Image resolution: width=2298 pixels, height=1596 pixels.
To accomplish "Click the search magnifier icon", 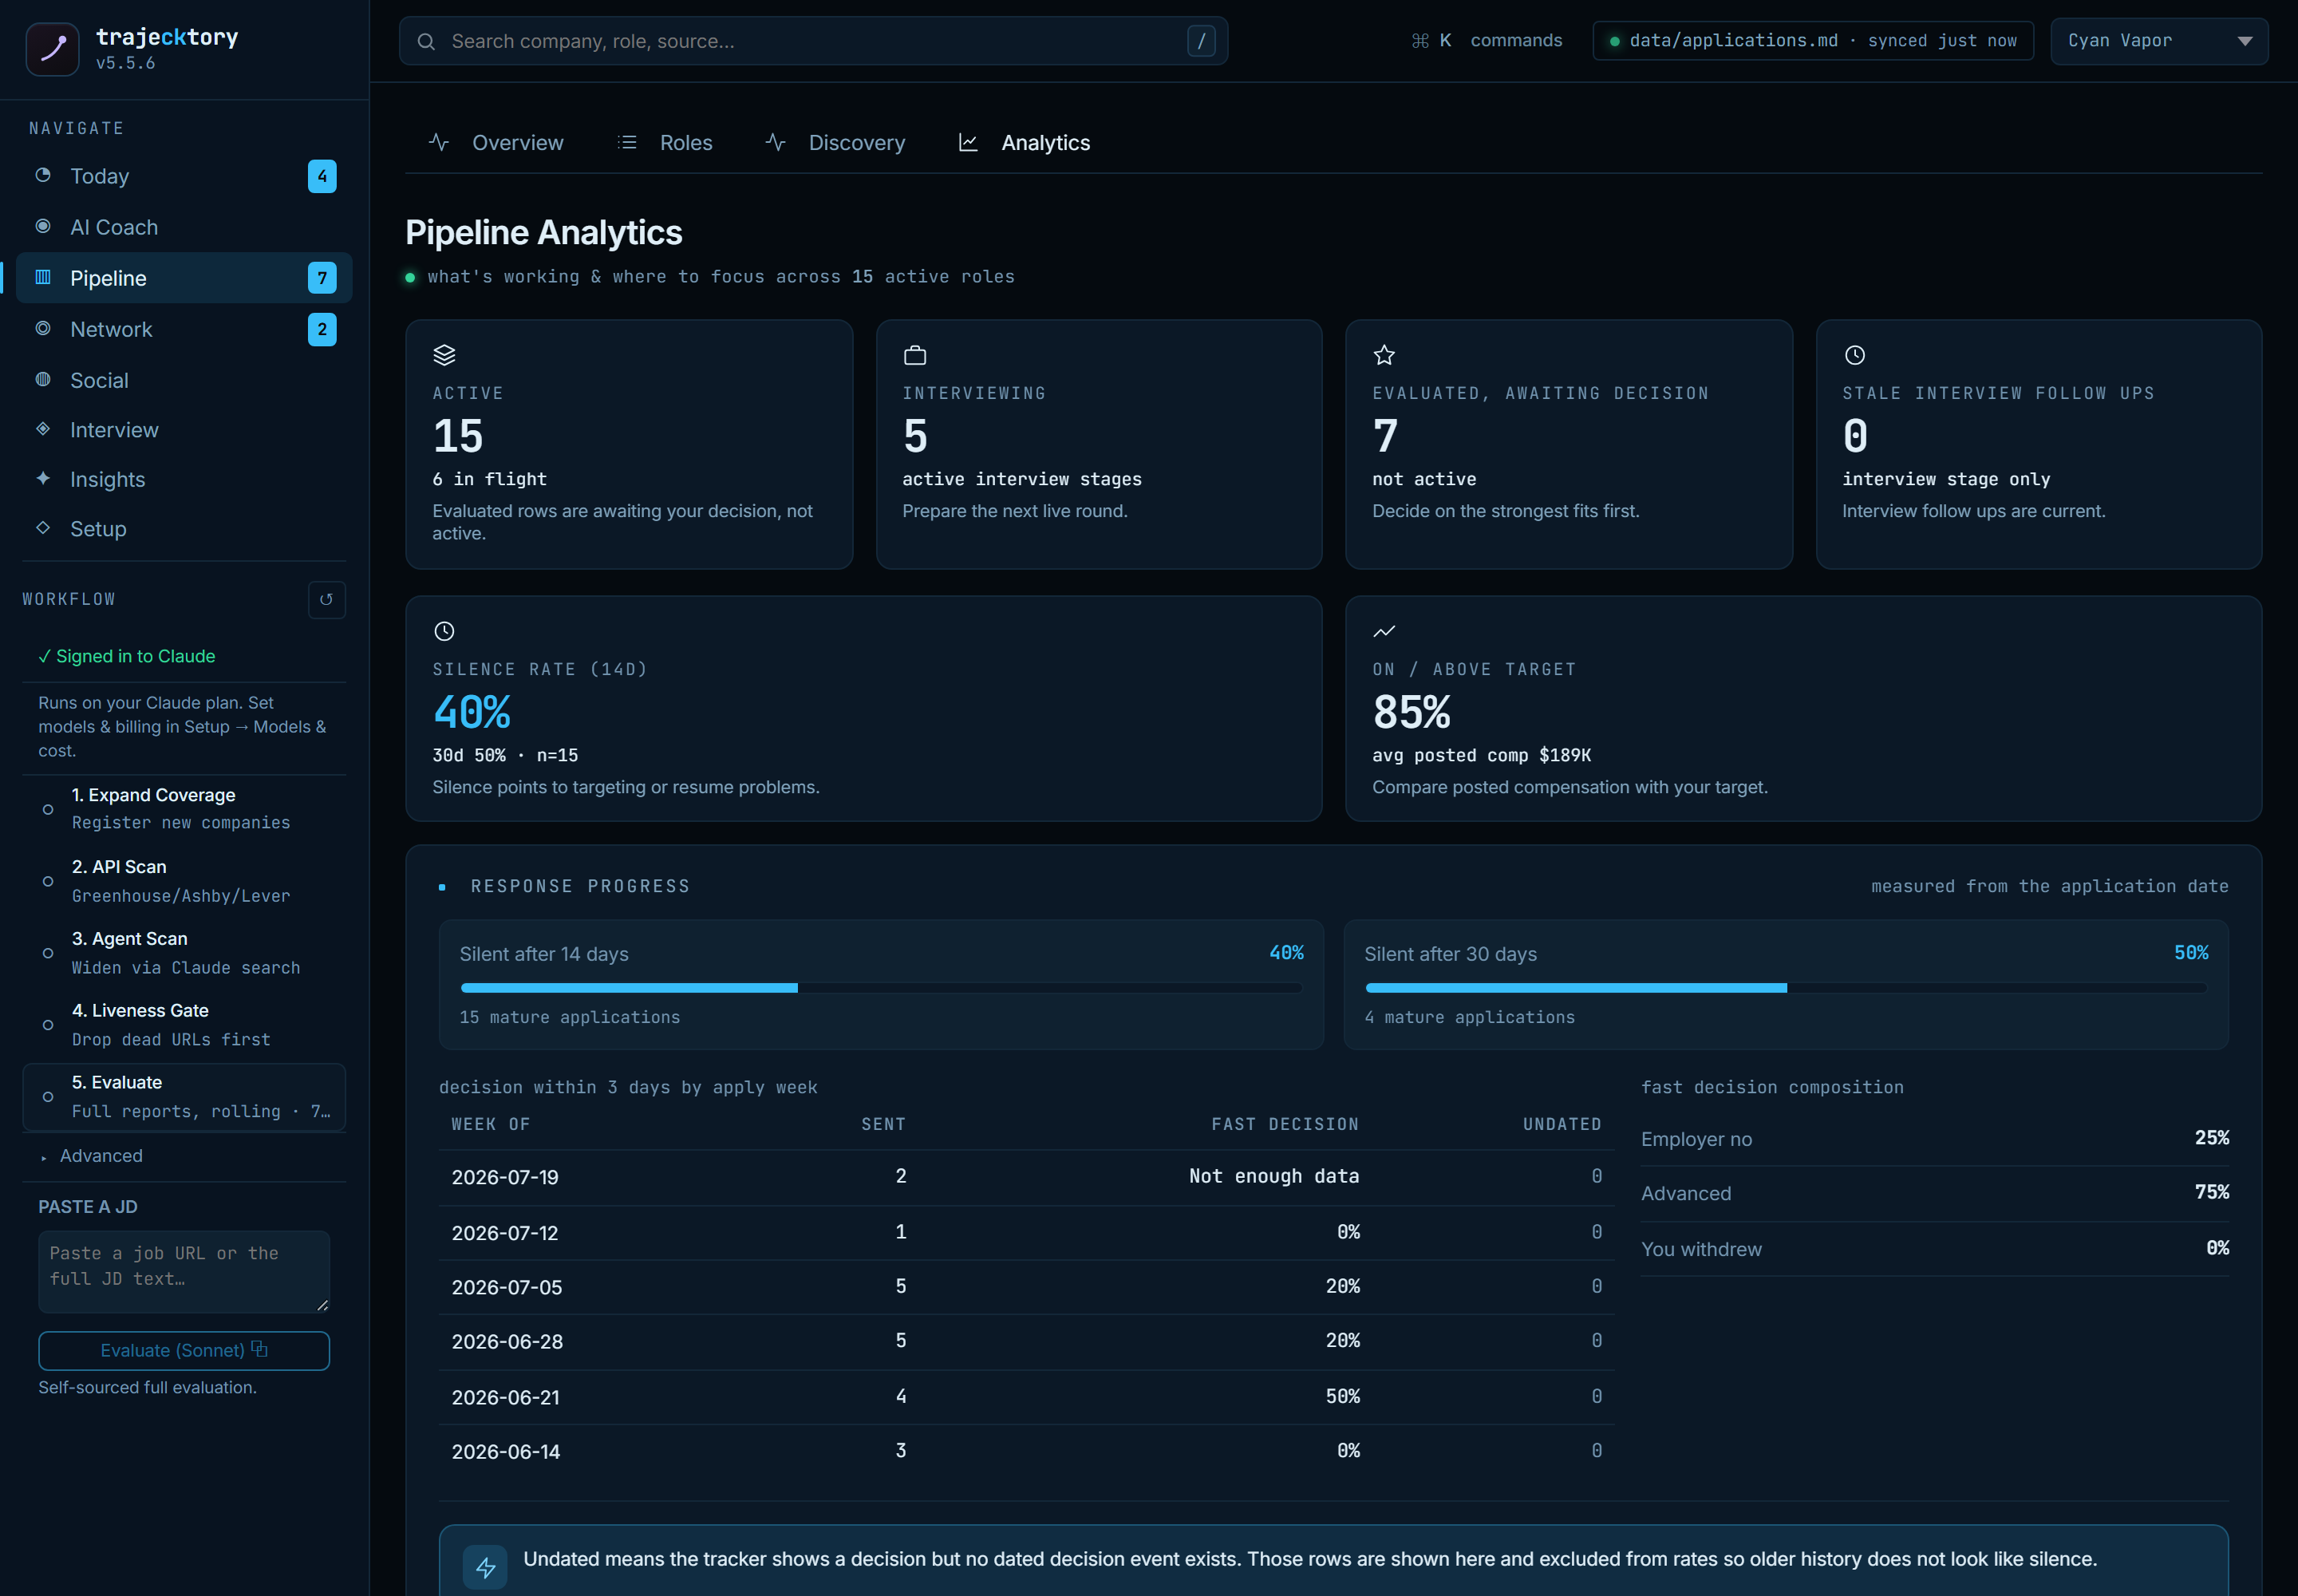I will click(426, 41).
